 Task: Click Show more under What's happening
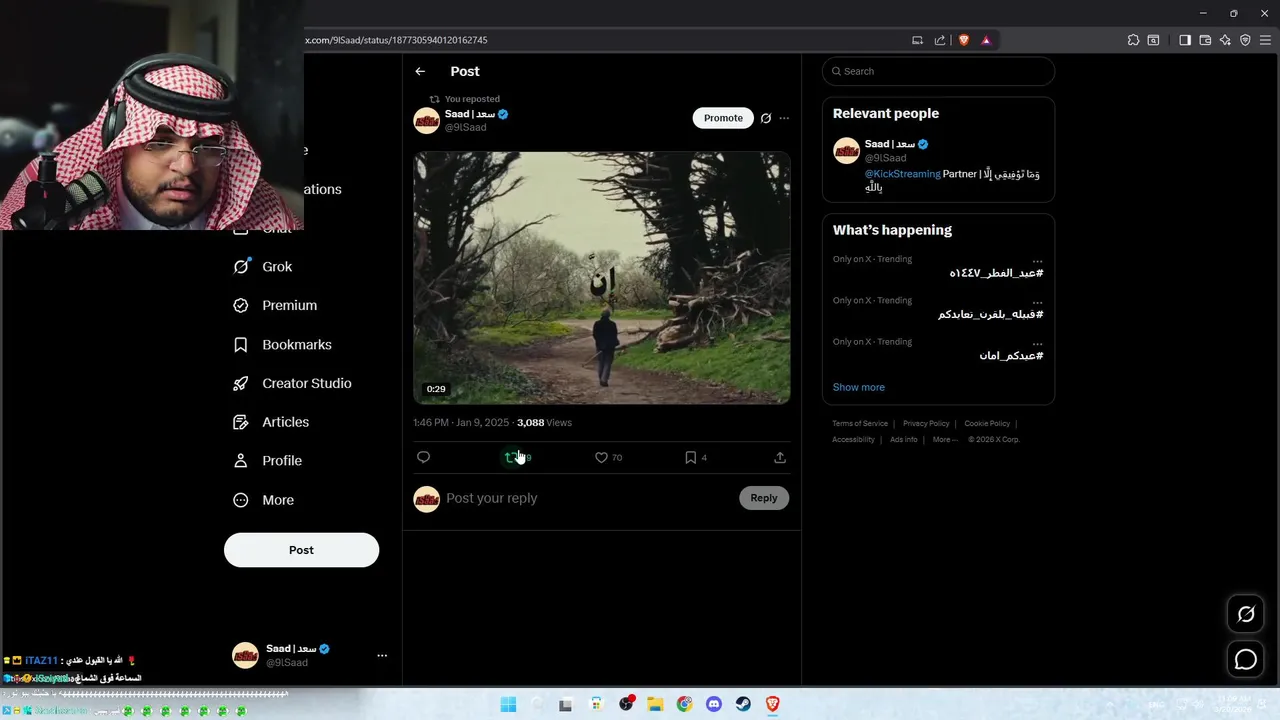tap(859, 387)
